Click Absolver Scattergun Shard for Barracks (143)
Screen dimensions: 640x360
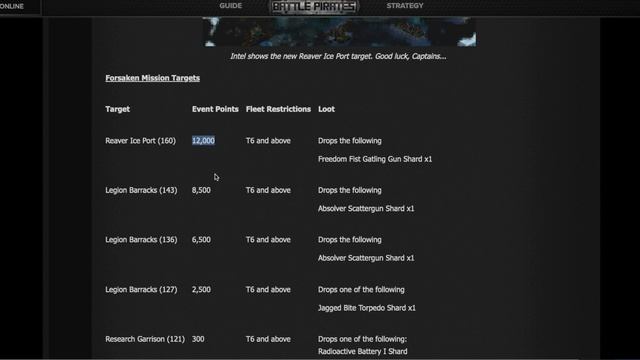(x=366, y=209)
